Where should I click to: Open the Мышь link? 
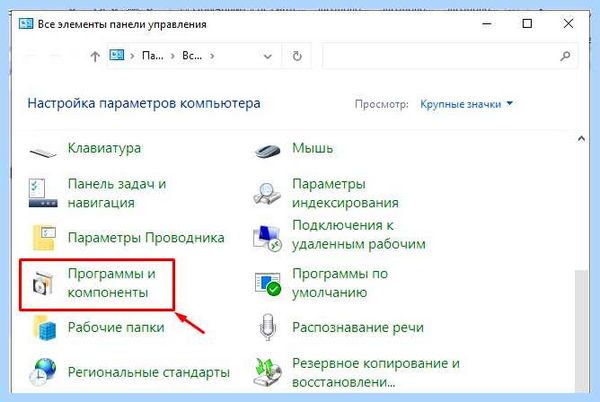coord(313,148)
